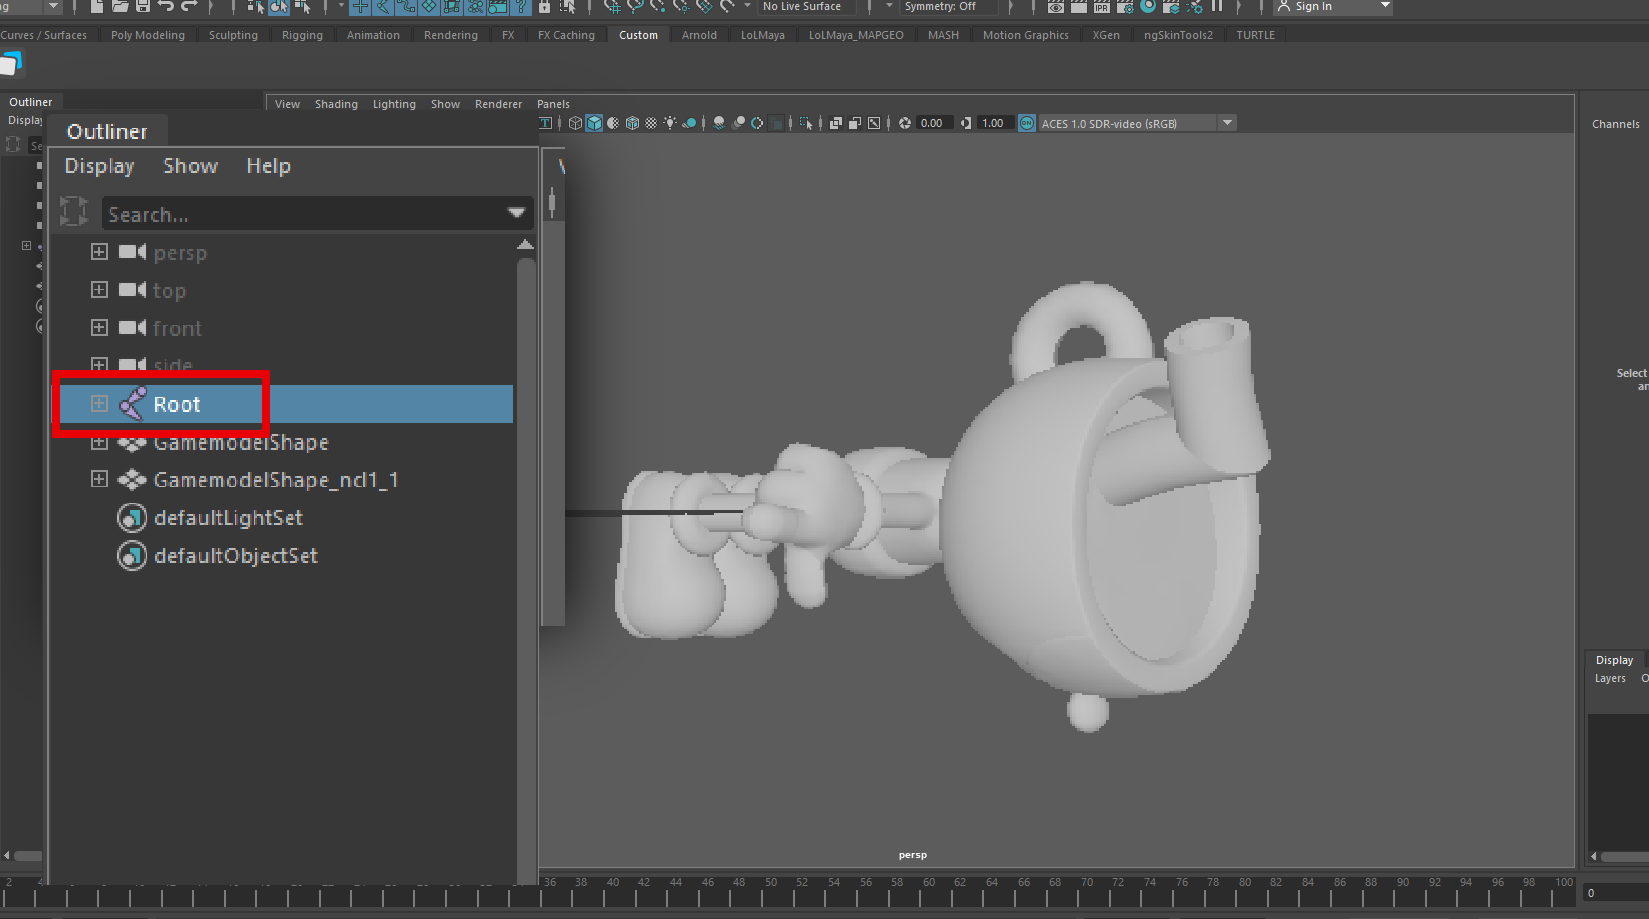This screenshot has height=919, width=1649.
Task: Switch to the Sculpting shelf tab
Action: (233, 35)
